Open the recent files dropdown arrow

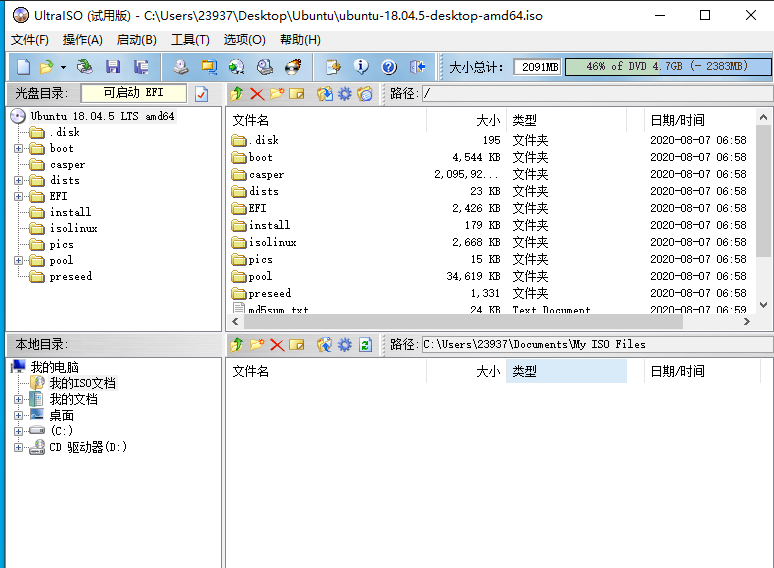point(63,67)
